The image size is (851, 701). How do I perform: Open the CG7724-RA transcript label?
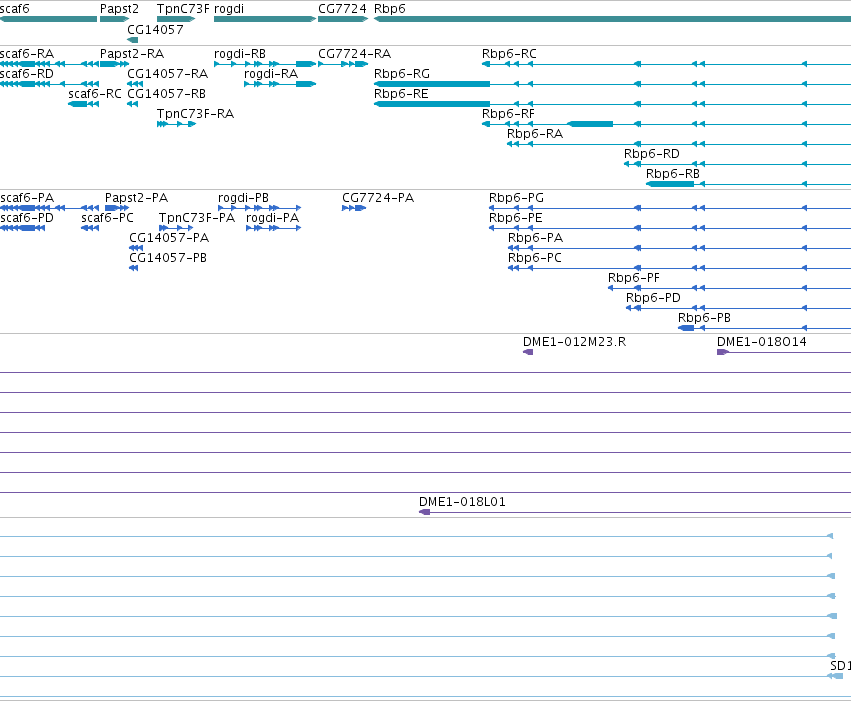pyautogui.click(x=354, y=54)
